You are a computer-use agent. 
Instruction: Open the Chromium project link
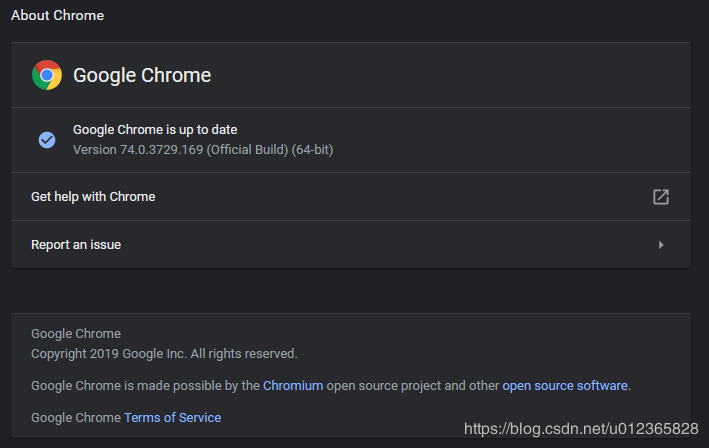pyautogui.click(x=292, y=385)
